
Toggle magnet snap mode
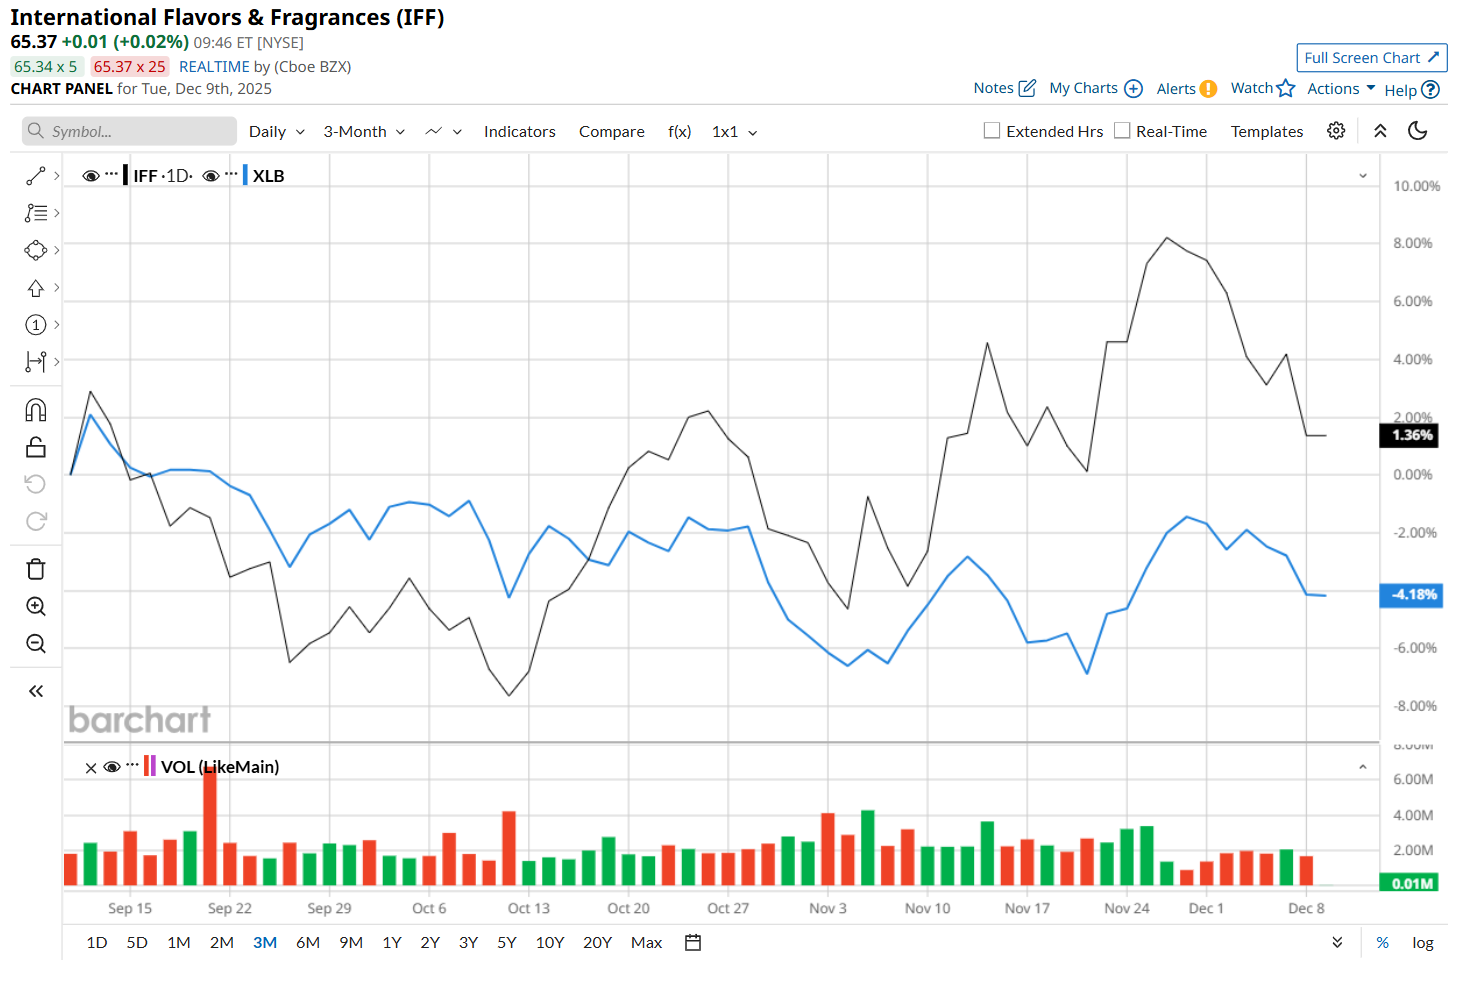(36, 410)
